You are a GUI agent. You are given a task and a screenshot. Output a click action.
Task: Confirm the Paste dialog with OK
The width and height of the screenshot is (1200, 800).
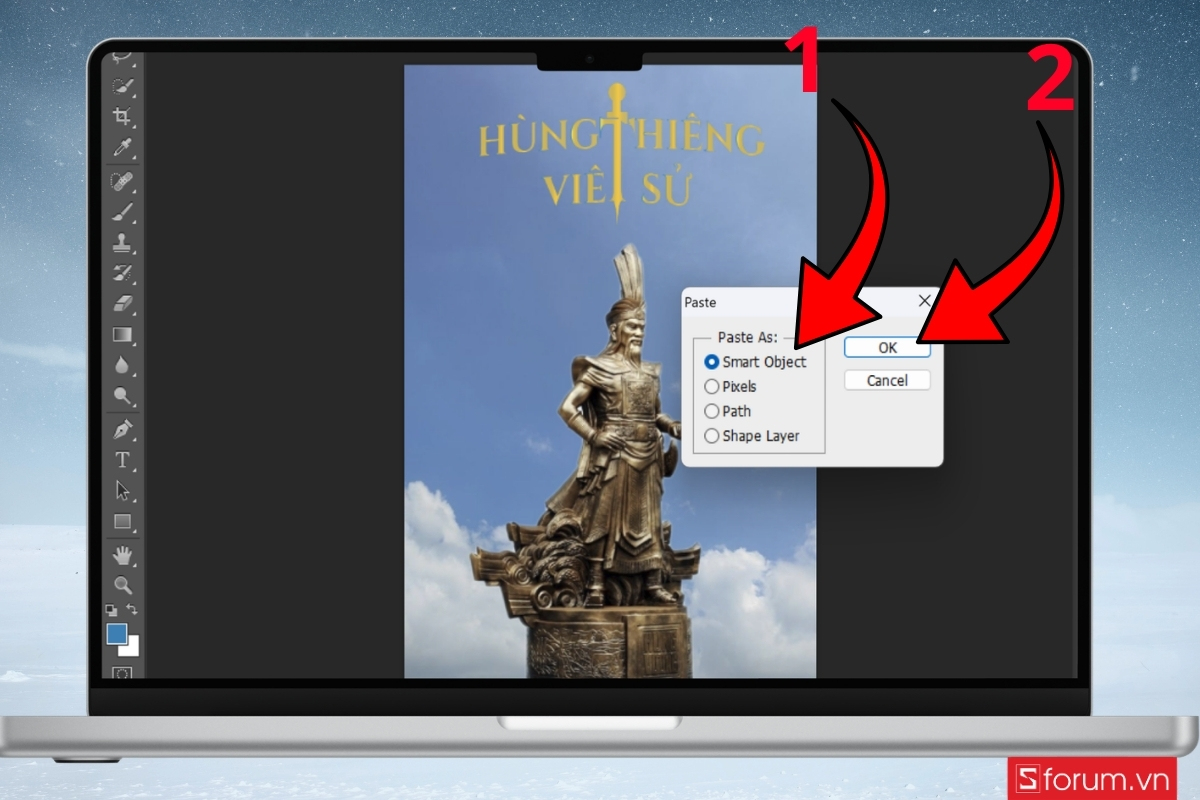(x=887, y=348)
